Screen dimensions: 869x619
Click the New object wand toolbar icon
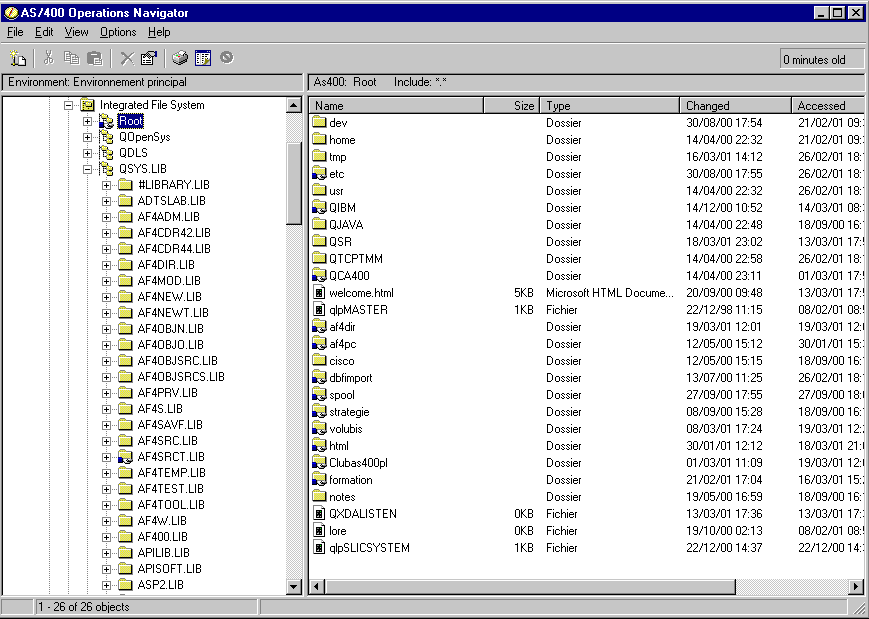(18, 58)
